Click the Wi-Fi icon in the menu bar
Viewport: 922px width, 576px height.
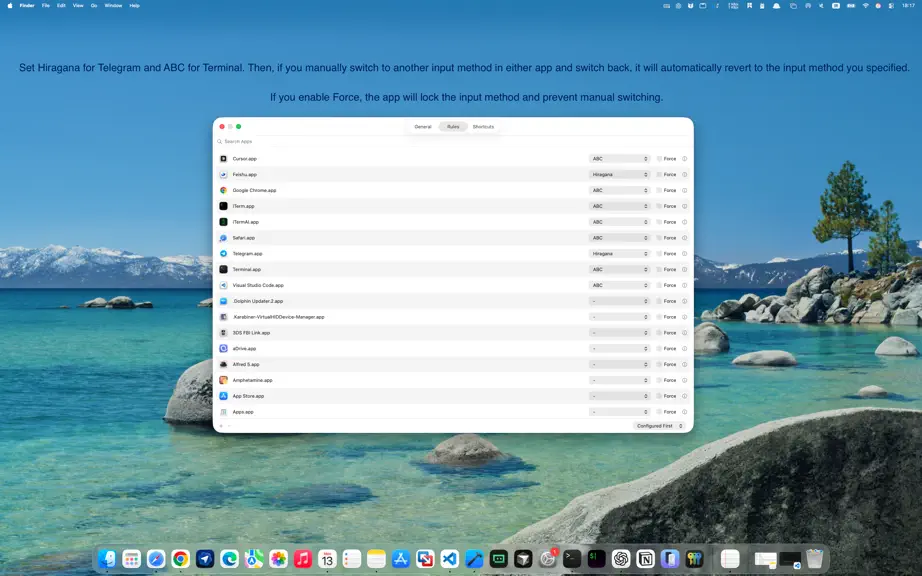[866, 5]
